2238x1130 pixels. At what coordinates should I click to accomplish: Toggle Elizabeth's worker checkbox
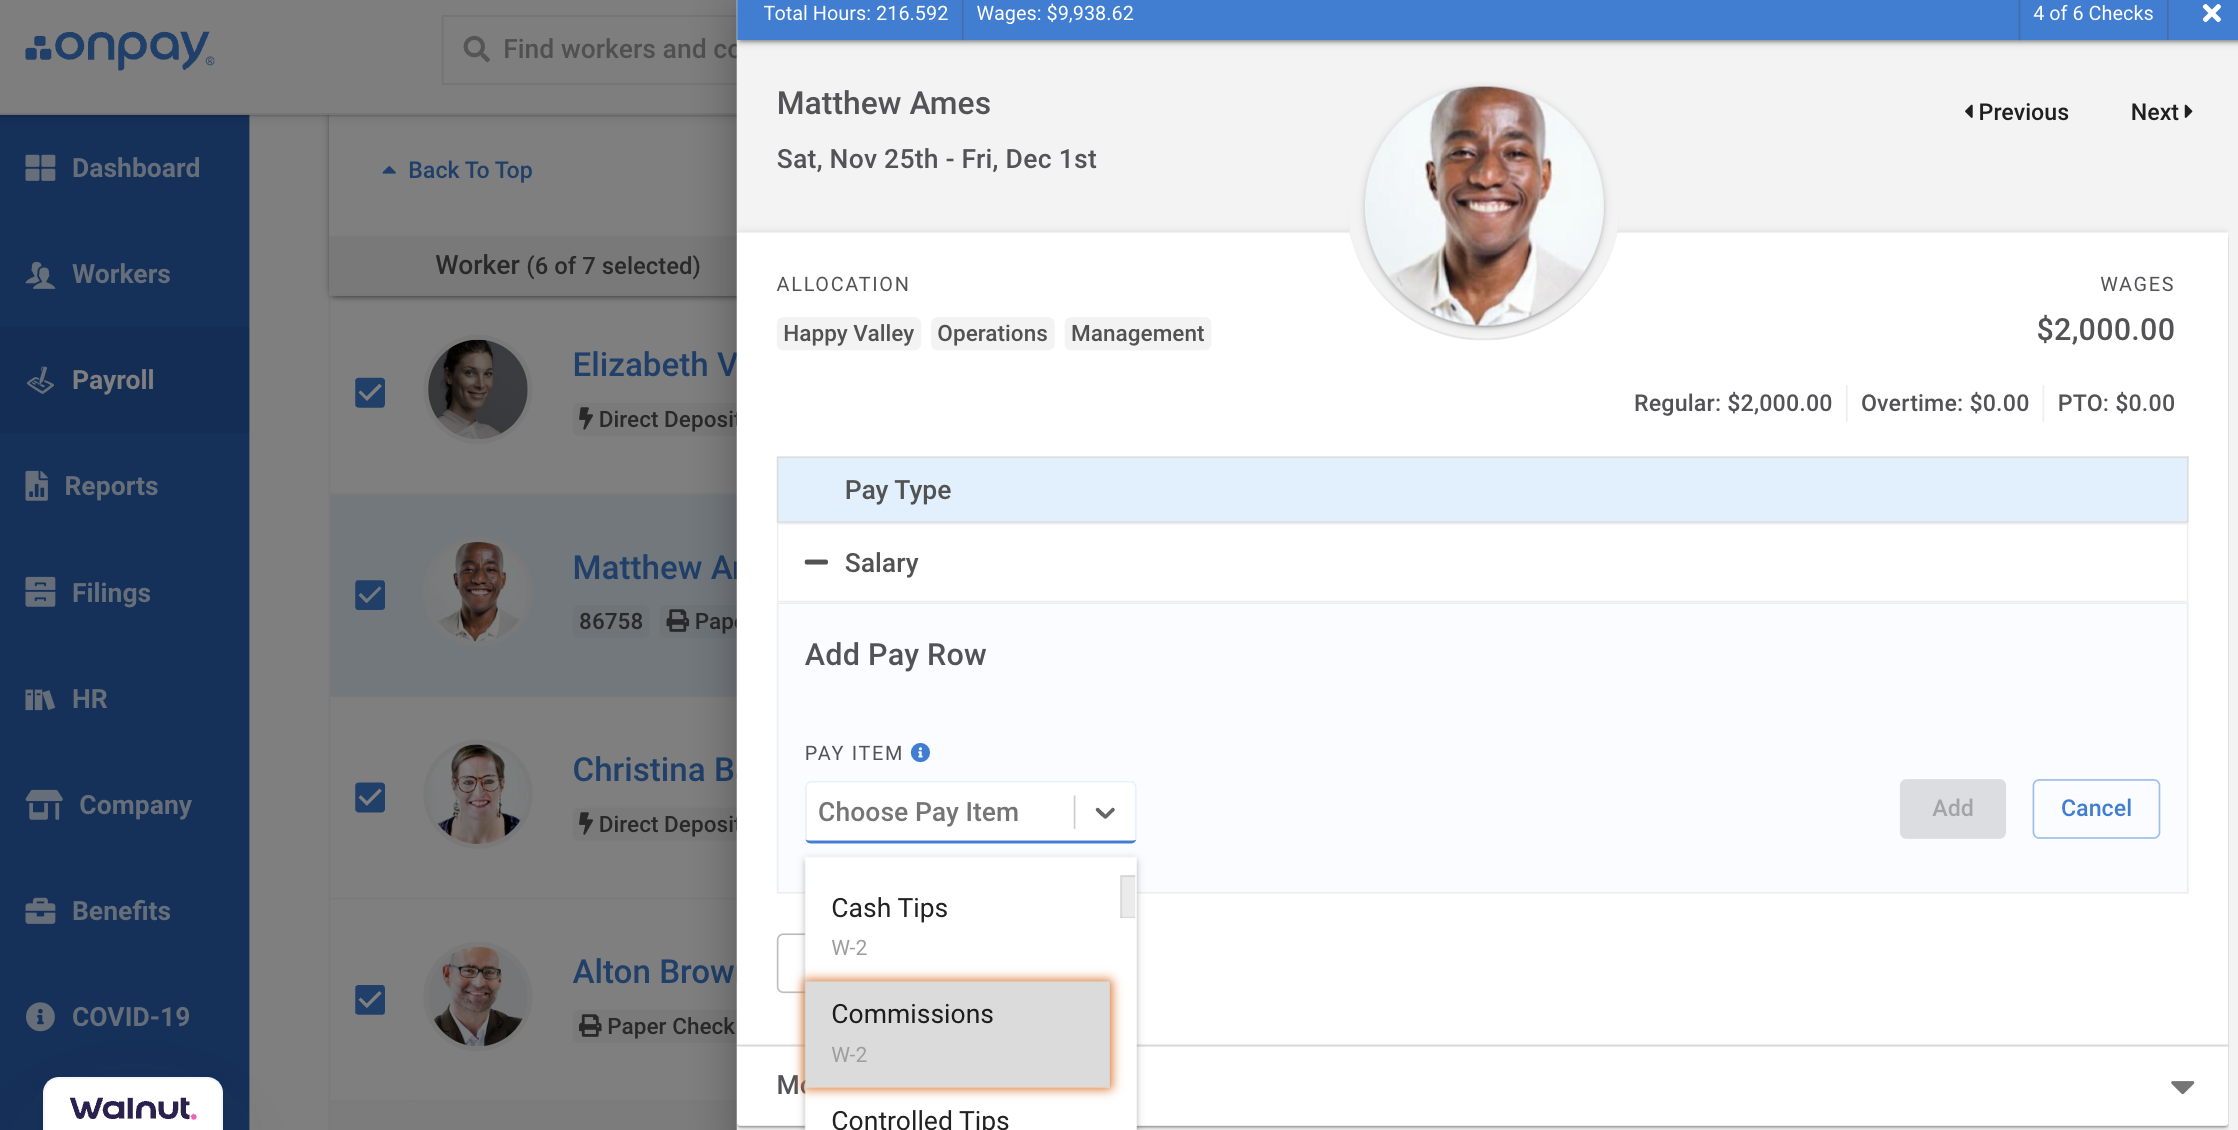click(370, 392)
